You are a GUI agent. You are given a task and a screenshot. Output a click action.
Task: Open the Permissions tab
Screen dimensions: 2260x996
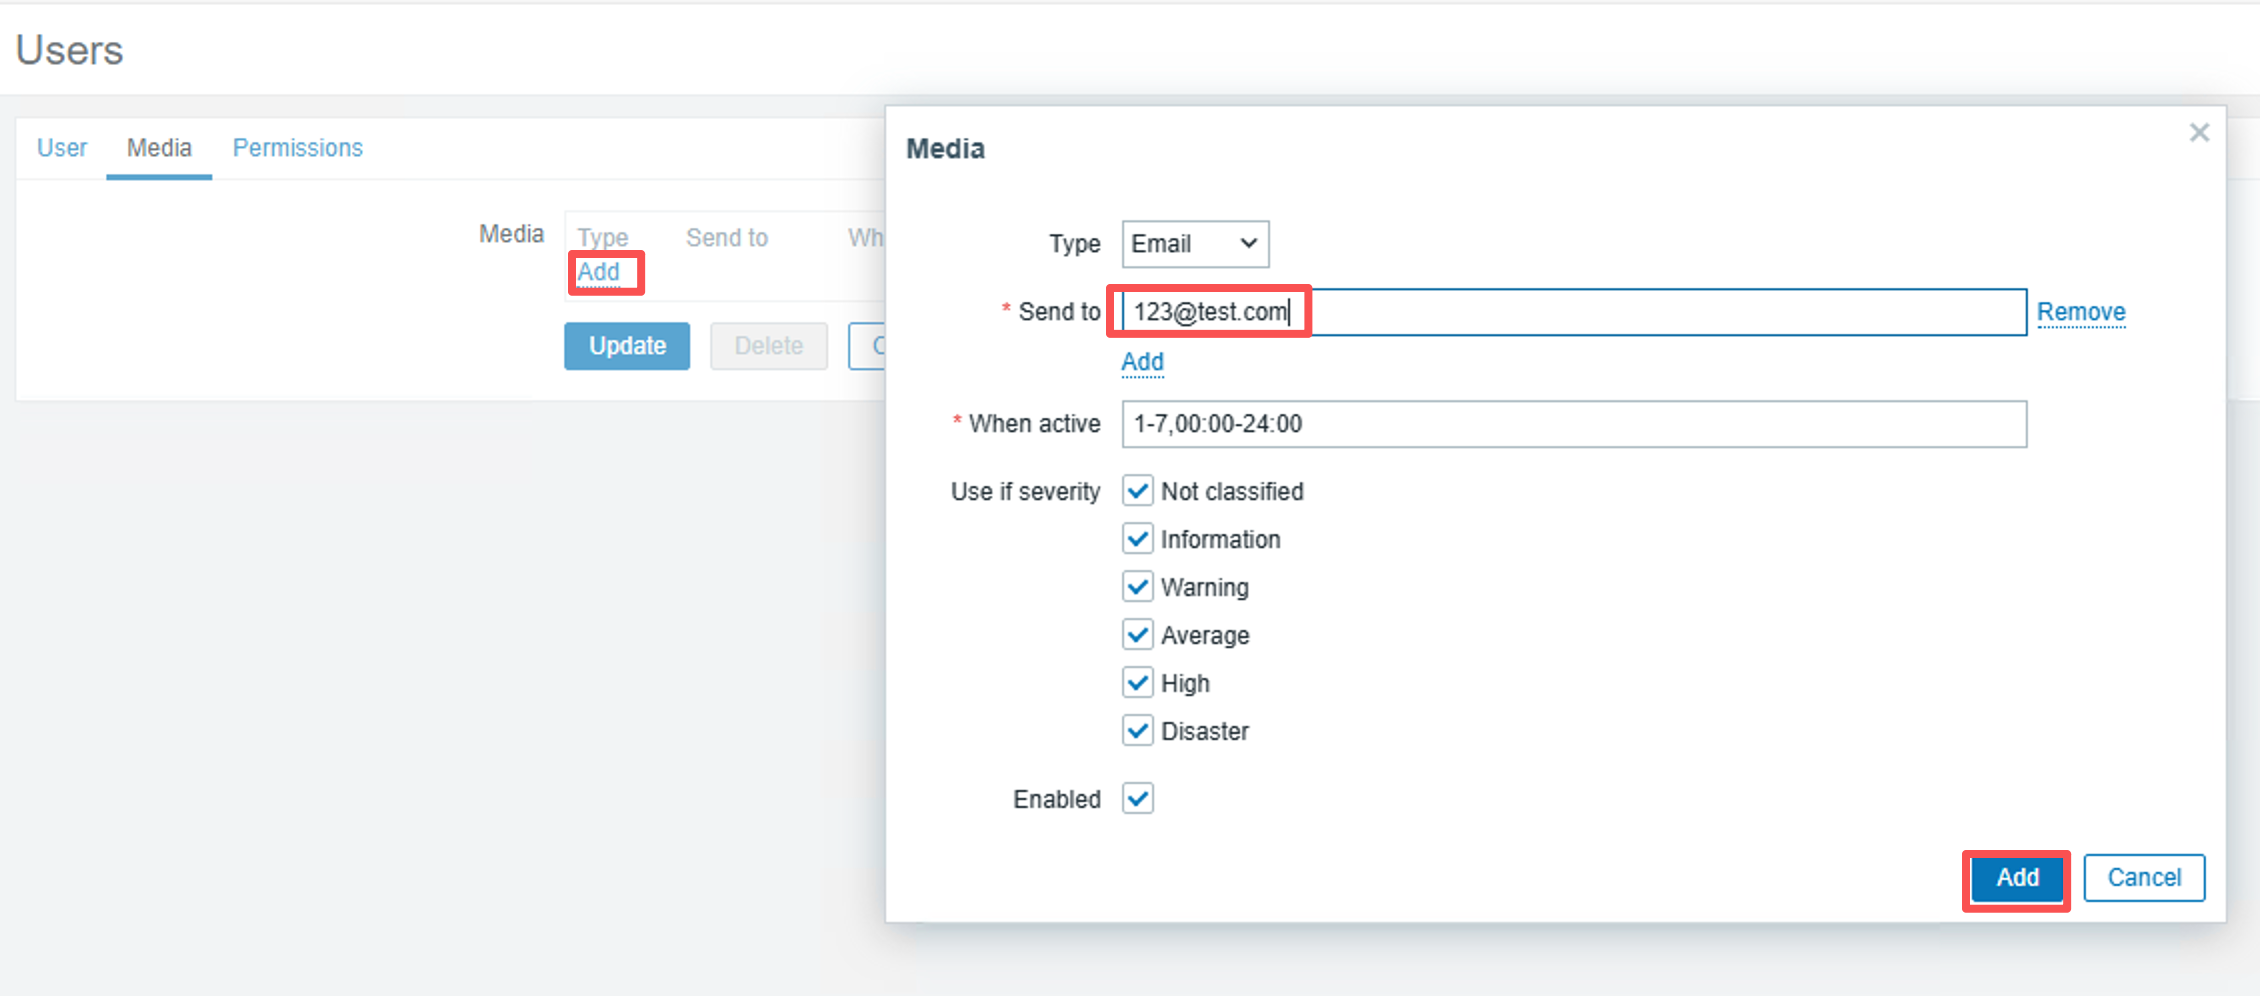point(297,148)
